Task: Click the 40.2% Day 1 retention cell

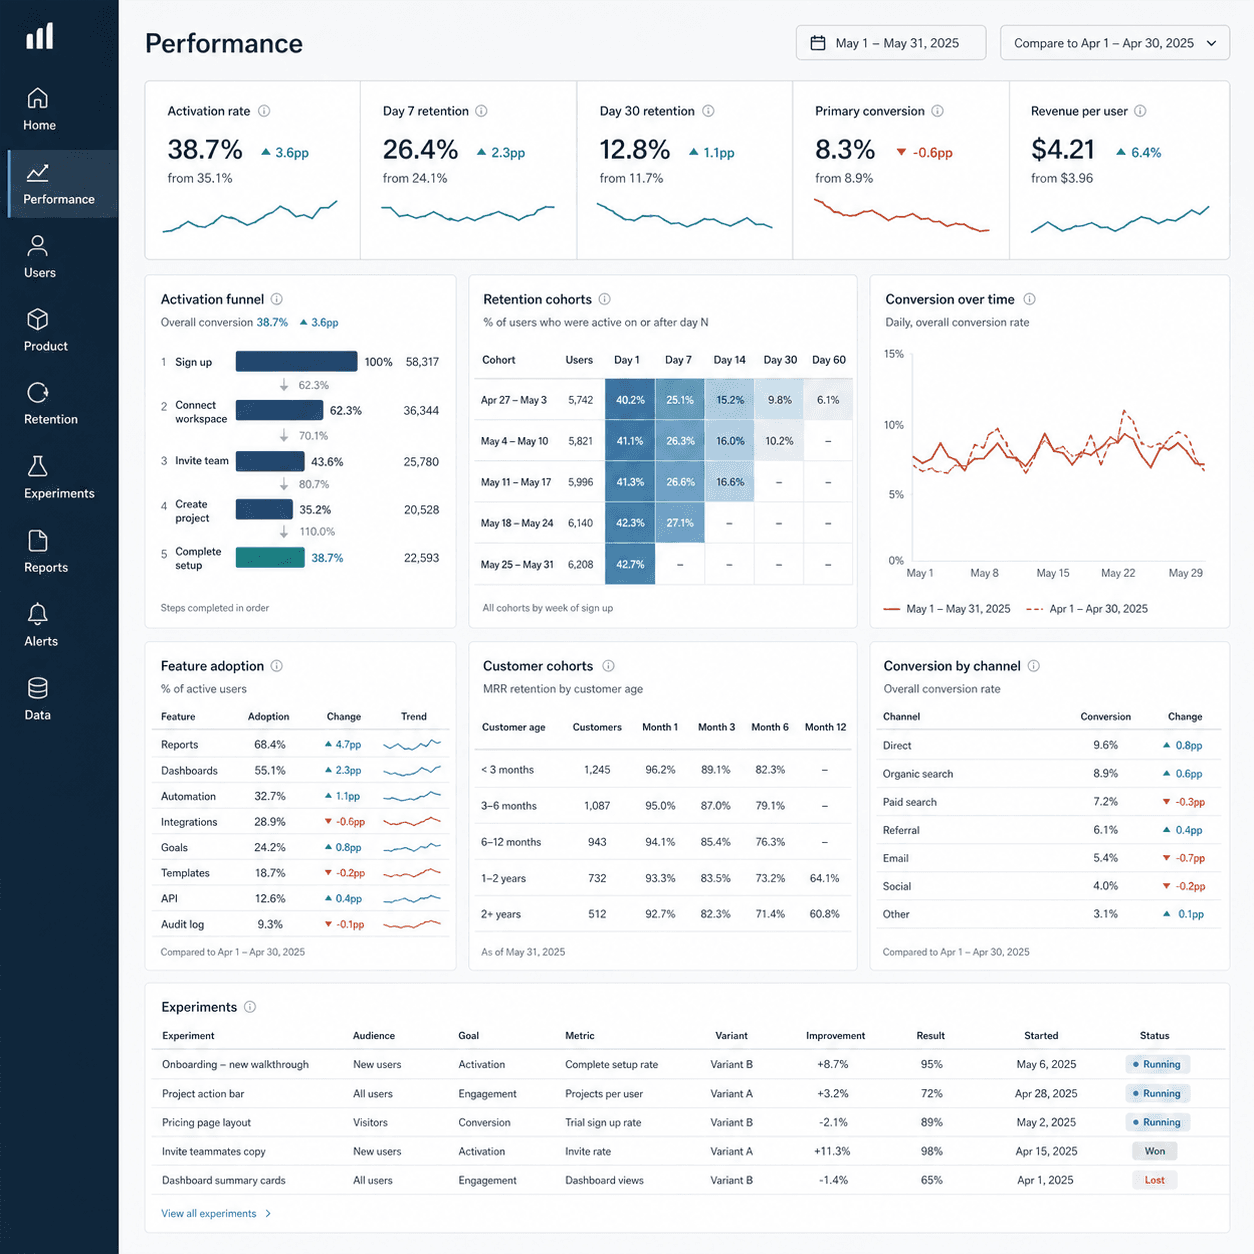Action: coord(630,400)
